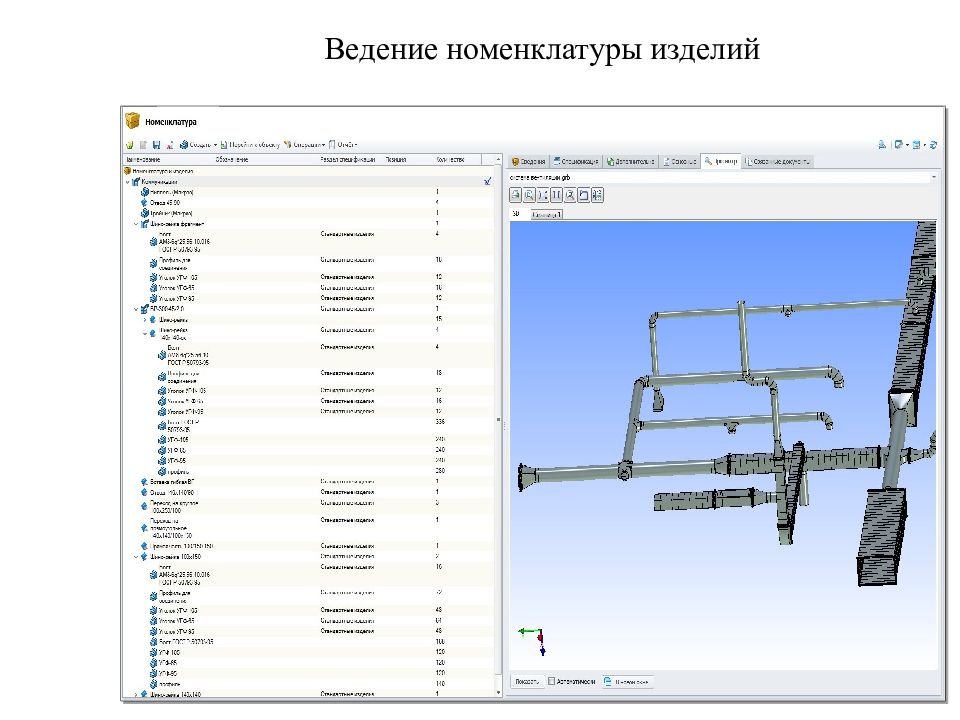Select the УТФ-105 row with quantity 240
This screenshot has width=960, height=720.
point(309,440)
